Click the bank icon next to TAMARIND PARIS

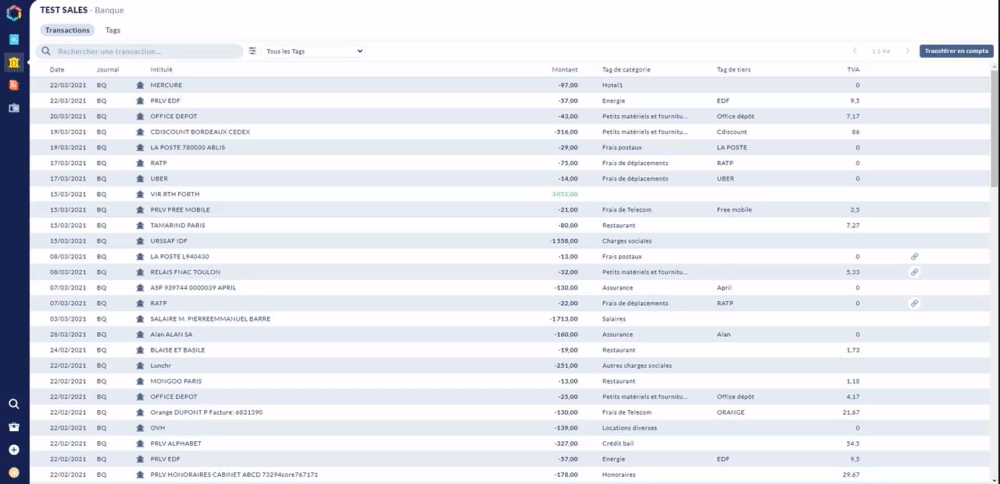[x=140, y=225]
